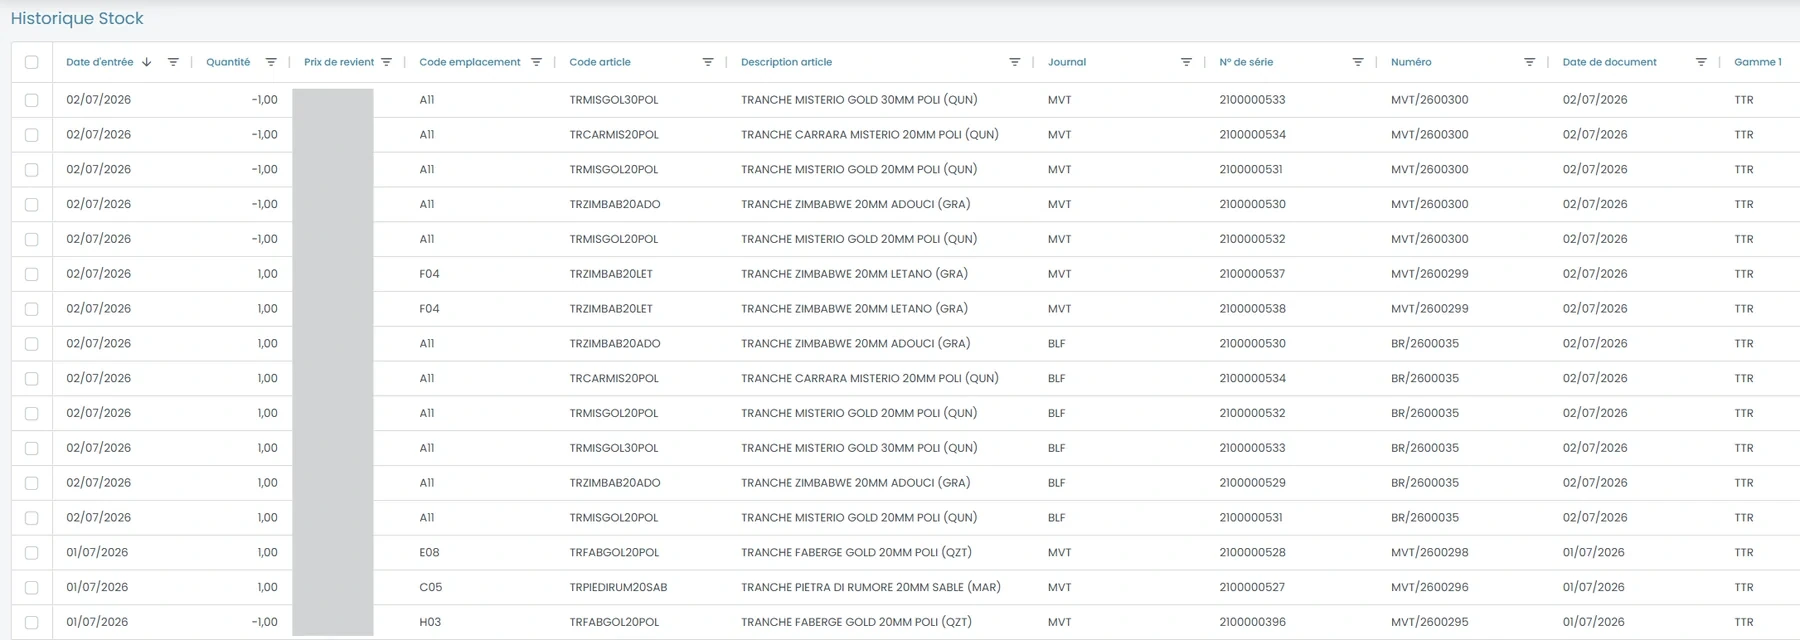Select location code H03
Viewport: 1800px width, 640px height.
pos(430,622)
